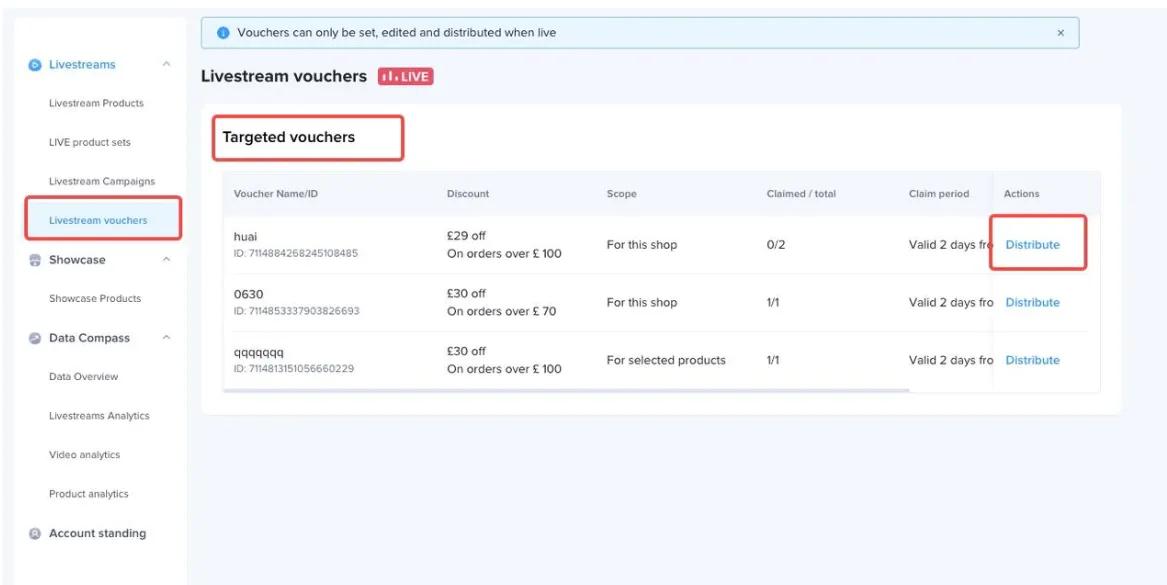Viewport: 1167px width, 585px height.
Task: Click the Data Compass section icon
Action: pos(34,338)
